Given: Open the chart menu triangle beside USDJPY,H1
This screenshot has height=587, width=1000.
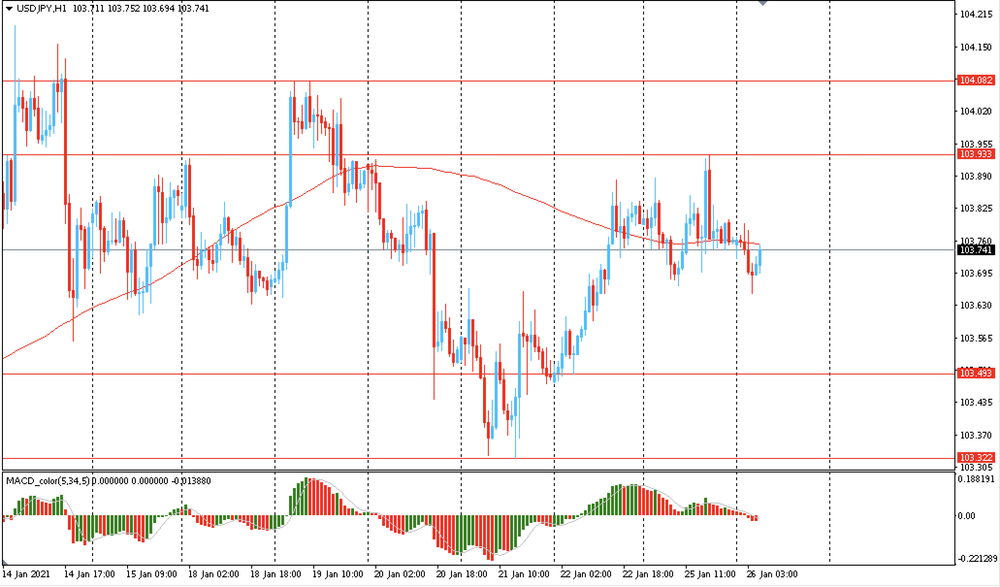Looking at the screenshot, I should click(9, 9).
